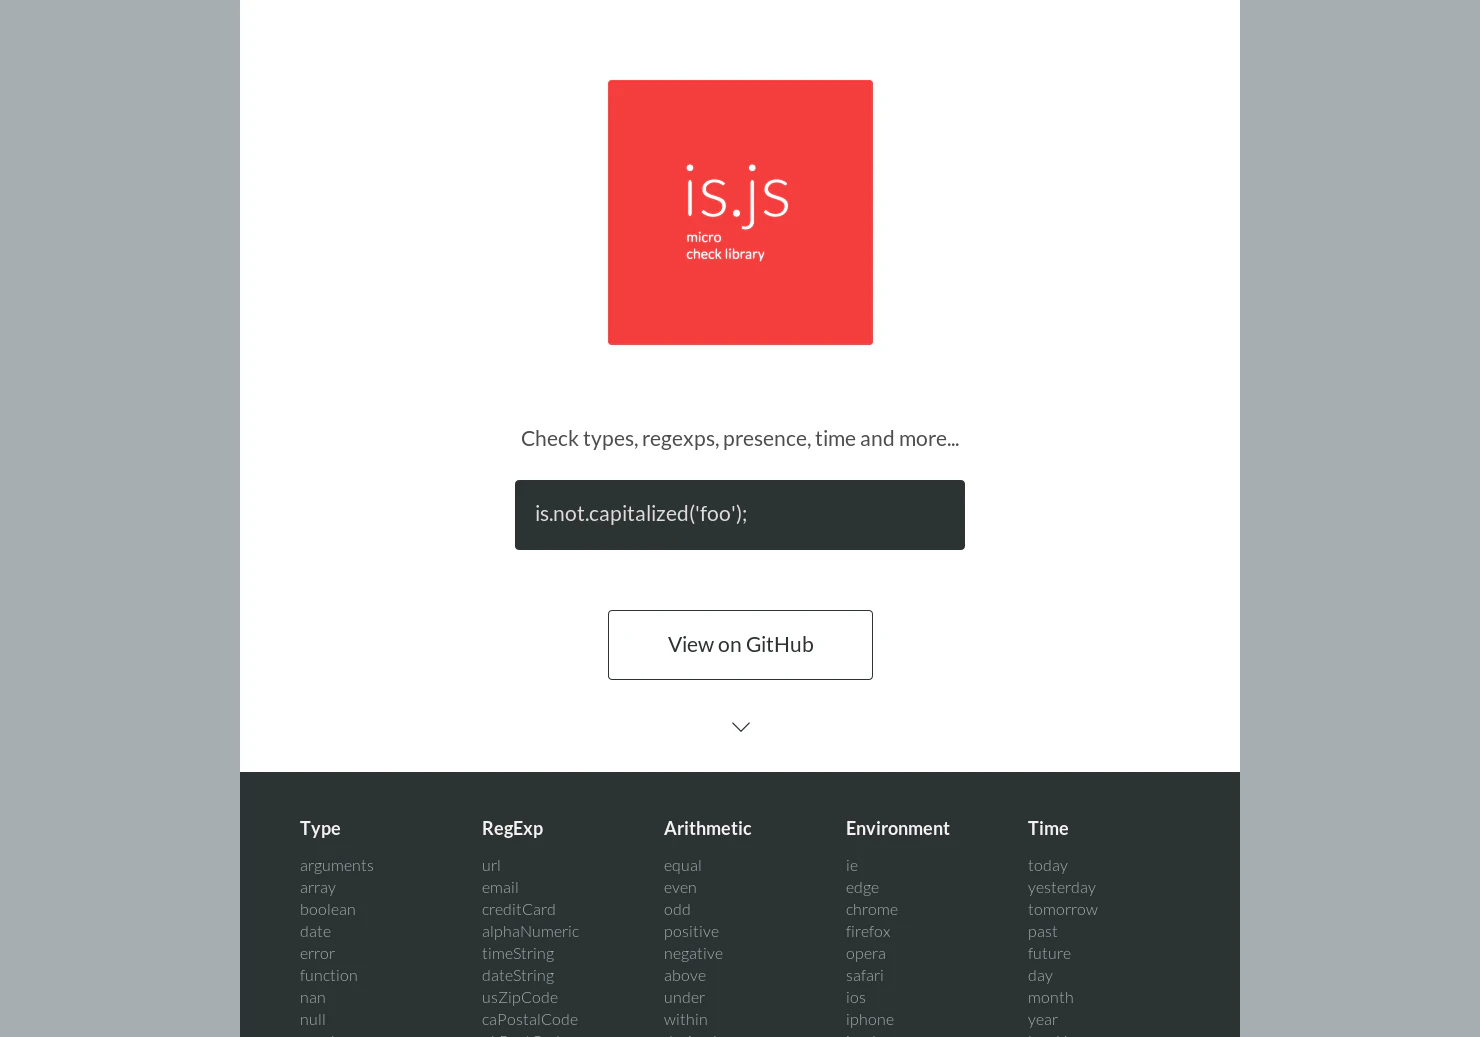This screenshot has height=1037, width=1480.
Task: Open the odd link under Arithmetic
Action: 677,910
